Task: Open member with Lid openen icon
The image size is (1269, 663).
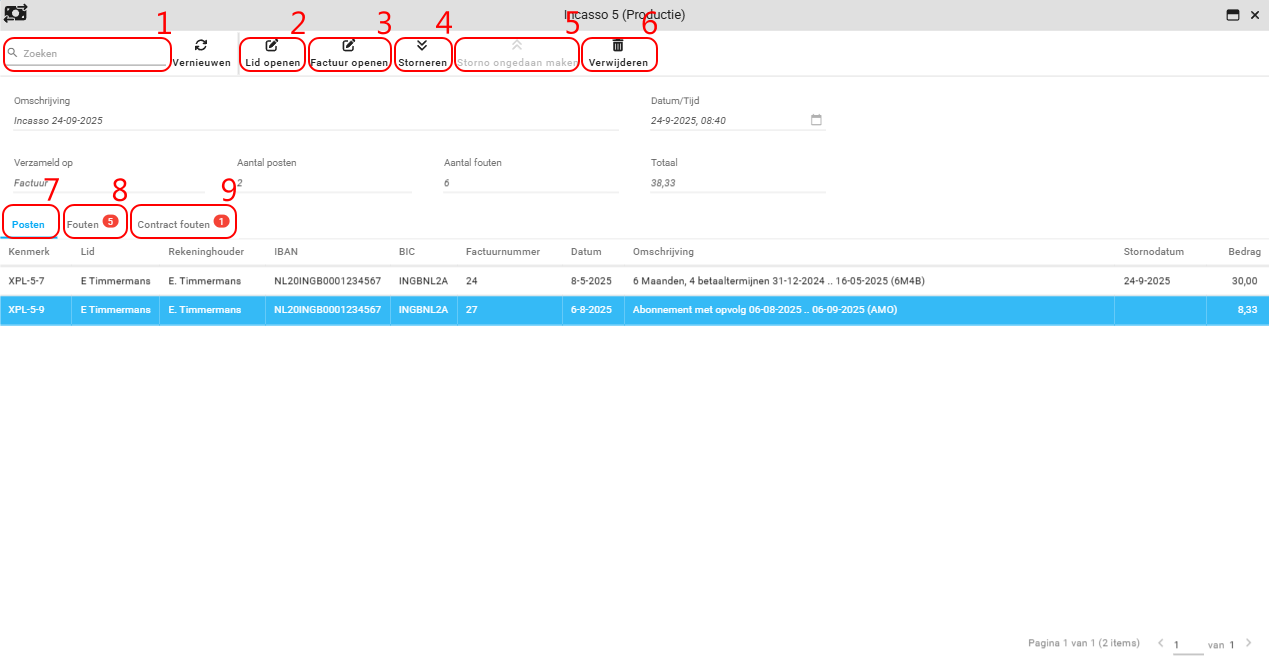Action: [272, 45]
